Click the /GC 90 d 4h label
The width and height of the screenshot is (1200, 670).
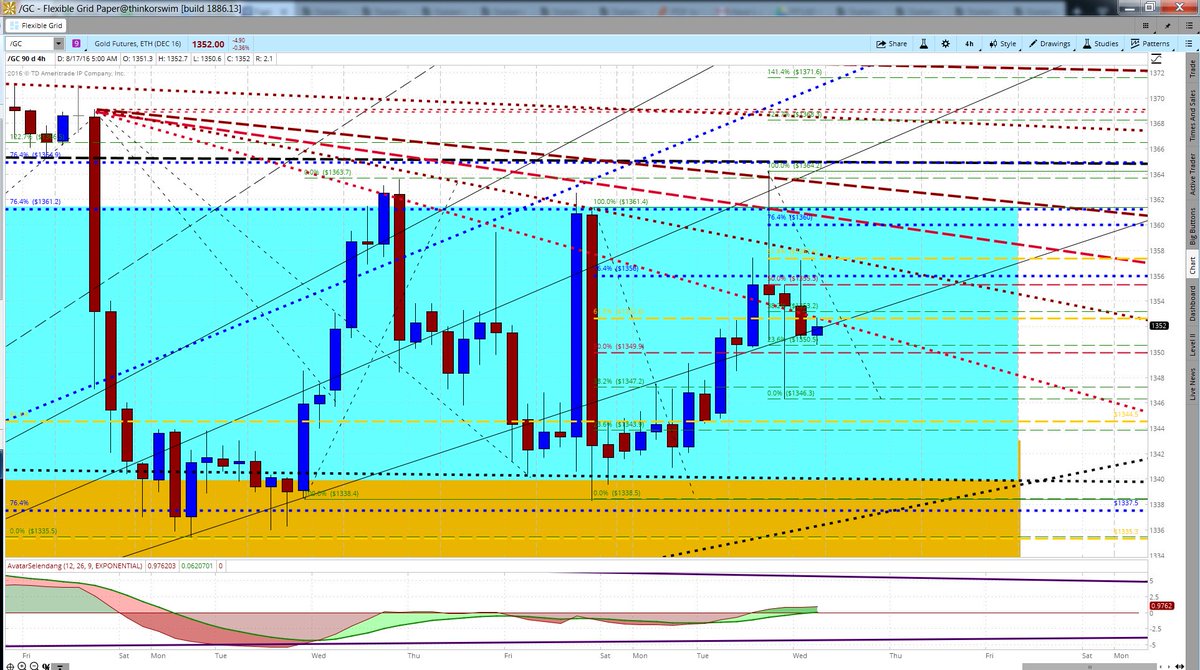tap(29, 61)
